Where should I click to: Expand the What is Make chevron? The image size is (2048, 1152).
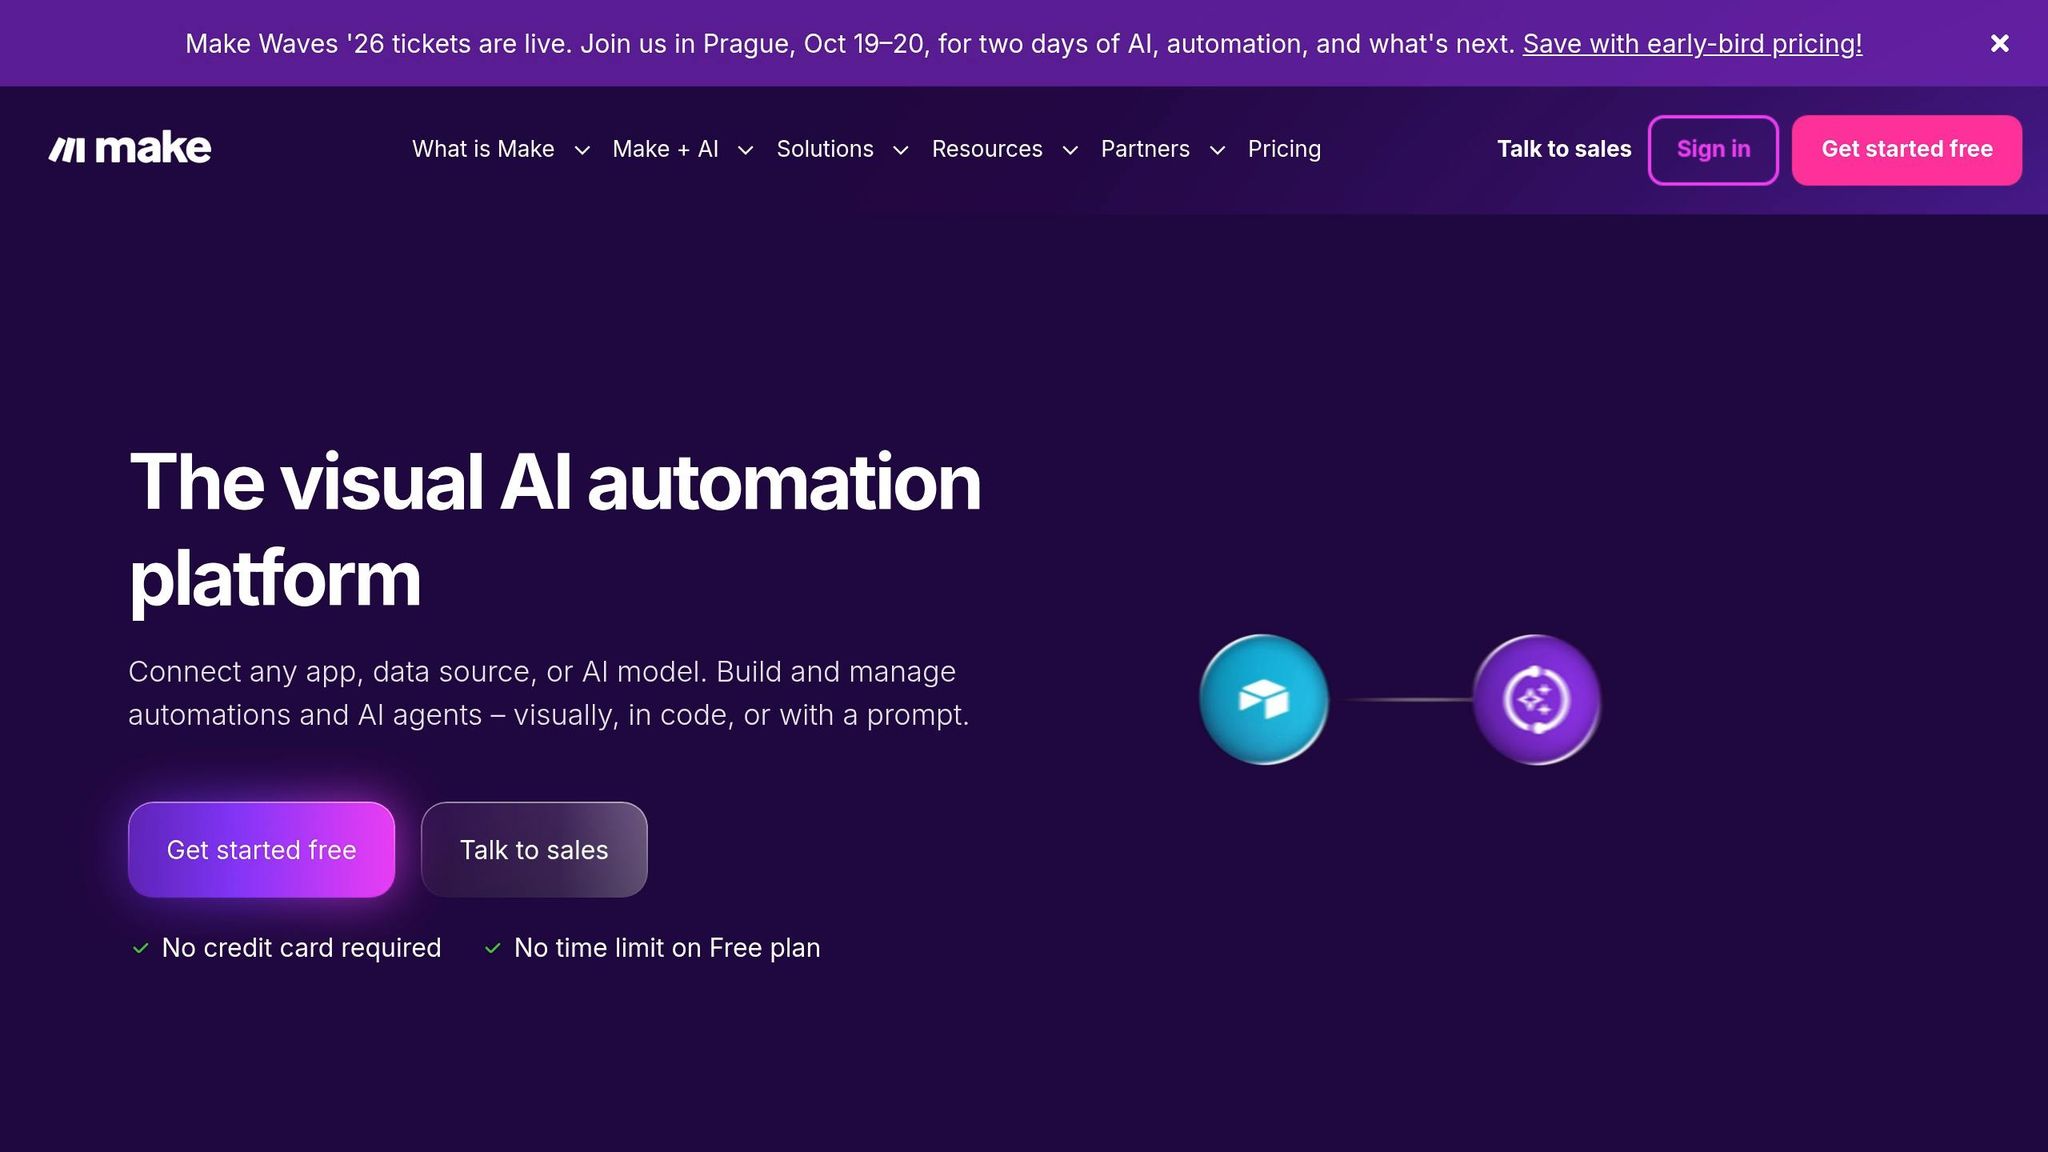click(582, 150)
